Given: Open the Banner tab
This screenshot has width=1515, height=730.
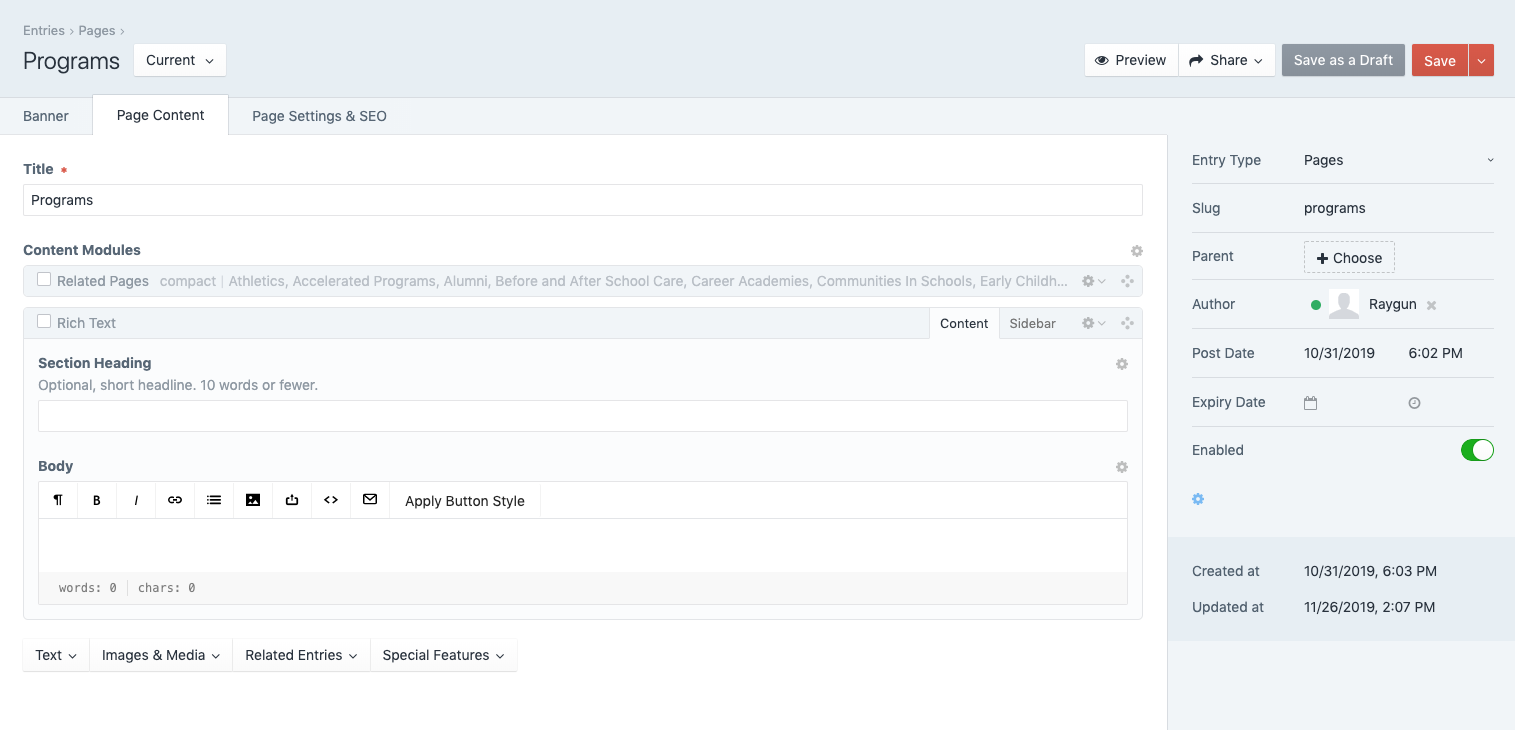Looking at the screenshot, I should (45, 116).
